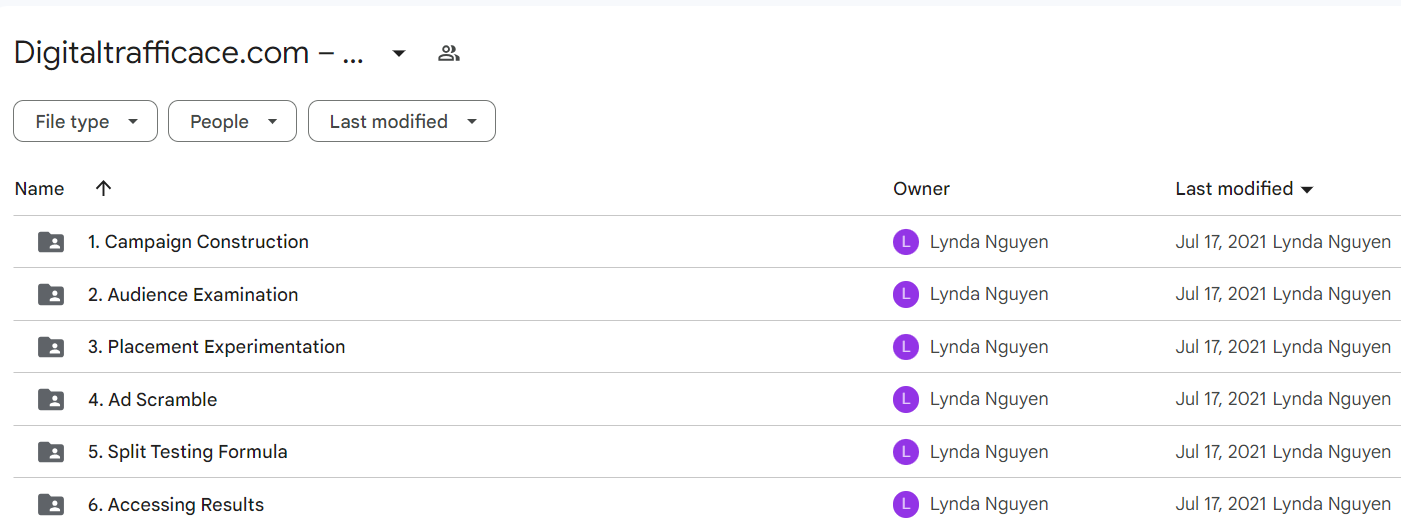This screenshot has height=528, width=1401.
Task: Click the Last modified column header arrow
Action: pos(1307,189)
